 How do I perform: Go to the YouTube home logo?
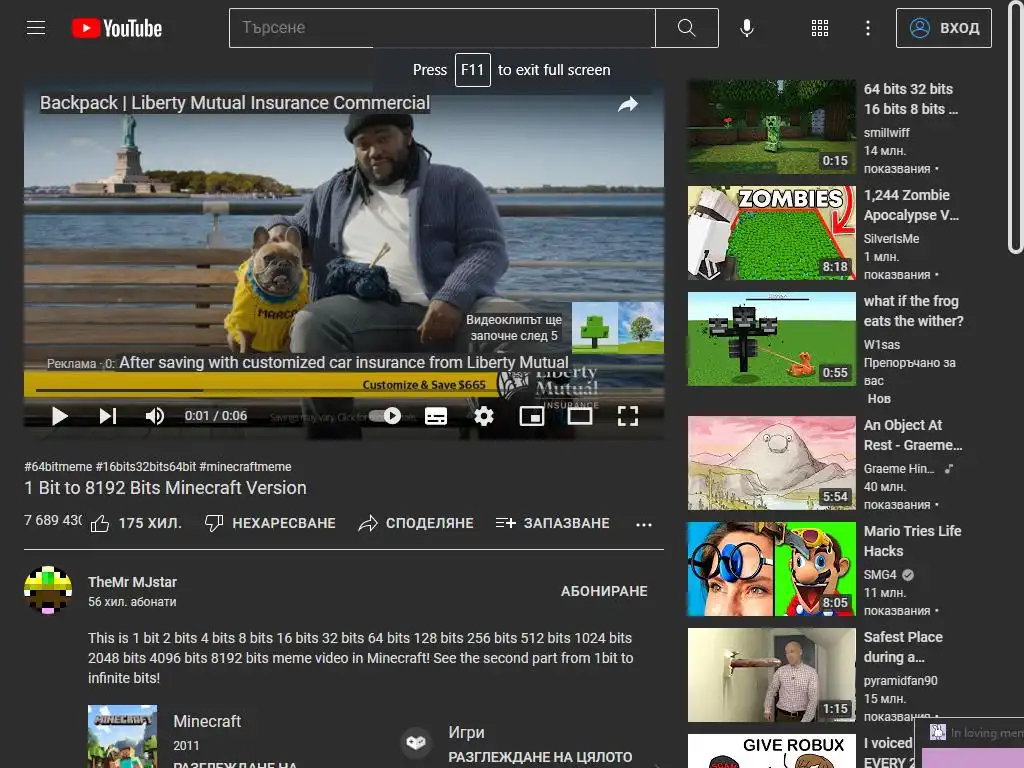pyautogui.click(x=117, y=28)
